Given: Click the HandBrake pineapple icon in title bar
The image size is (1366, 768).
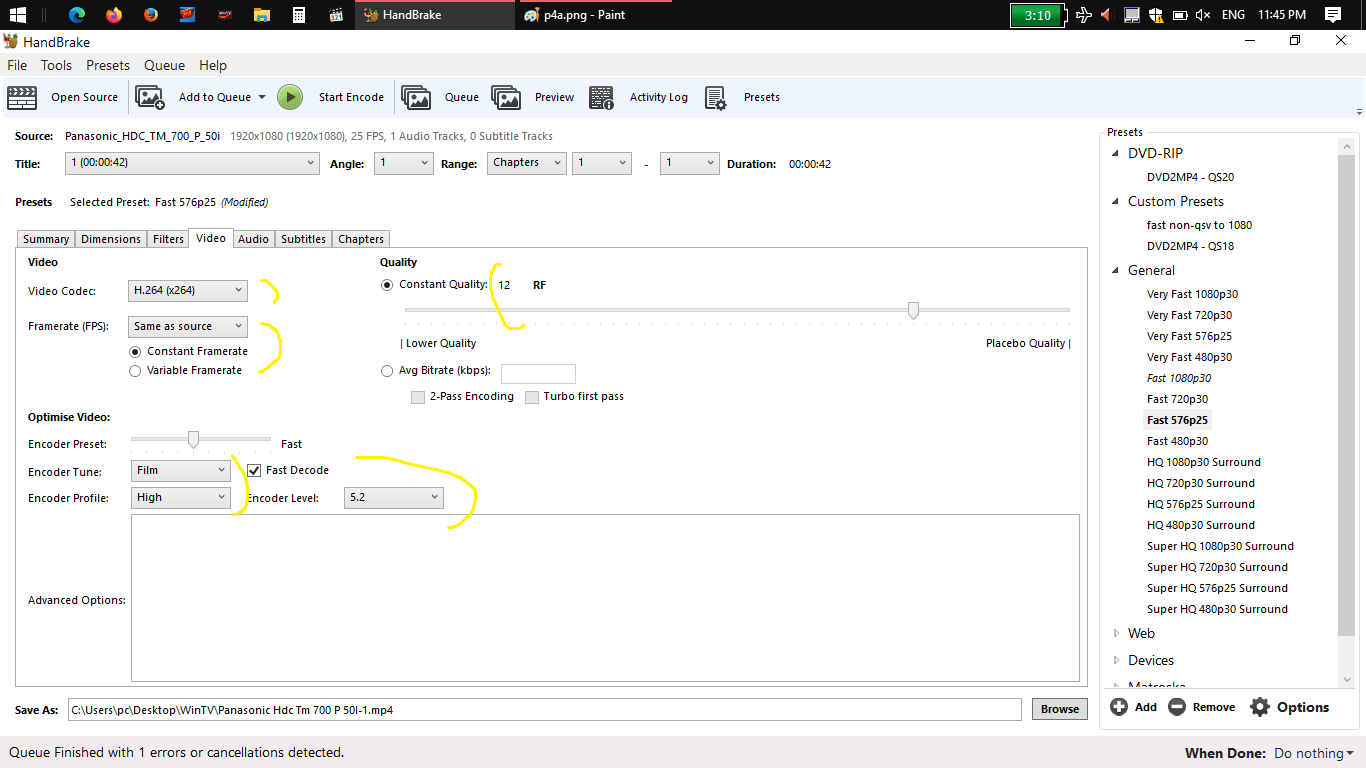Looking at the screenshot, I should pos(10,42).
